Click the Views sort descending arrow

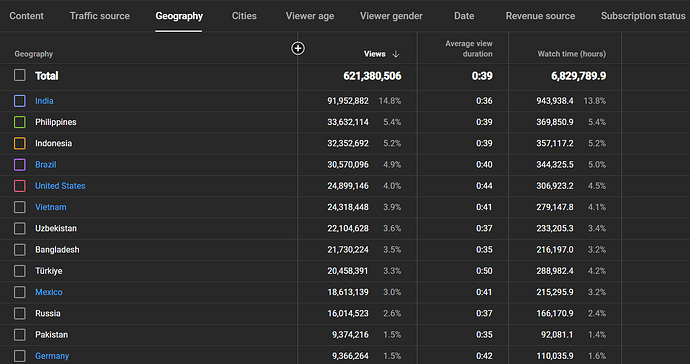[396, 54]
